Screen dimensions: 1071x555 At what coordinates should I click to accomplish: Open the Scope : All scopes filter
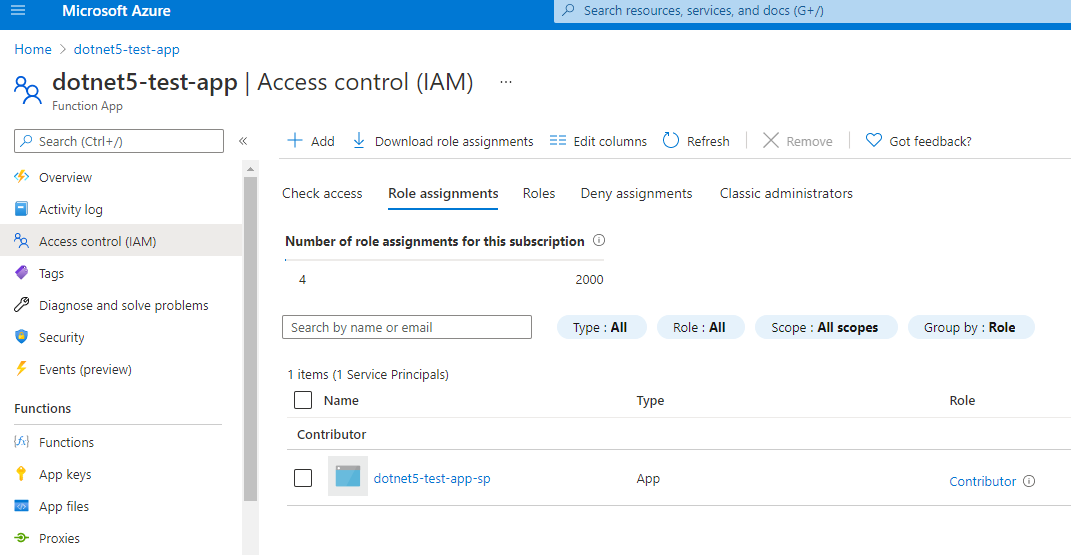coord(826,327)
